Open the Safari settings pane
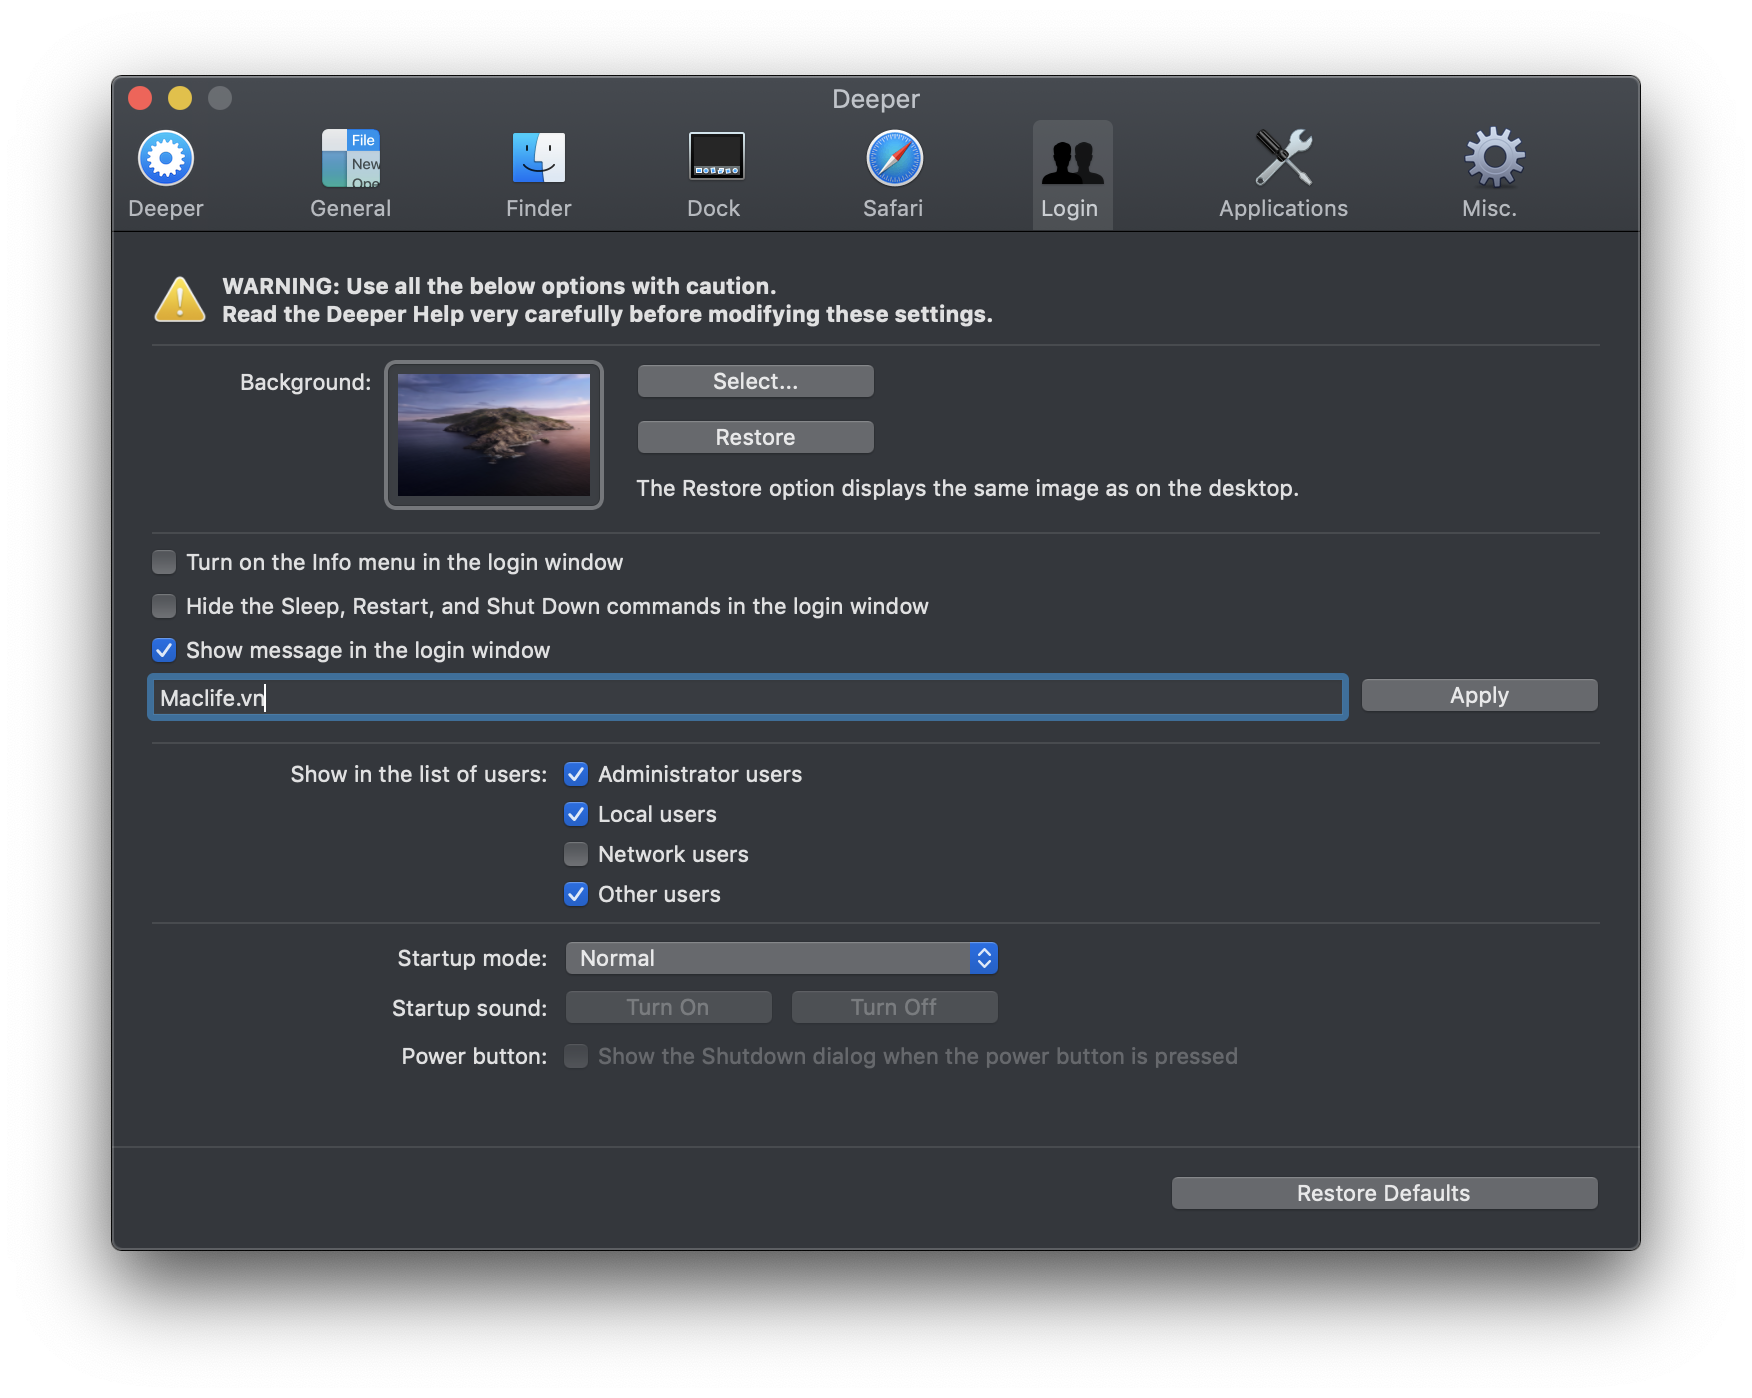The image size is (1752, 1398). pyautogui.click(x=891, y=172)
